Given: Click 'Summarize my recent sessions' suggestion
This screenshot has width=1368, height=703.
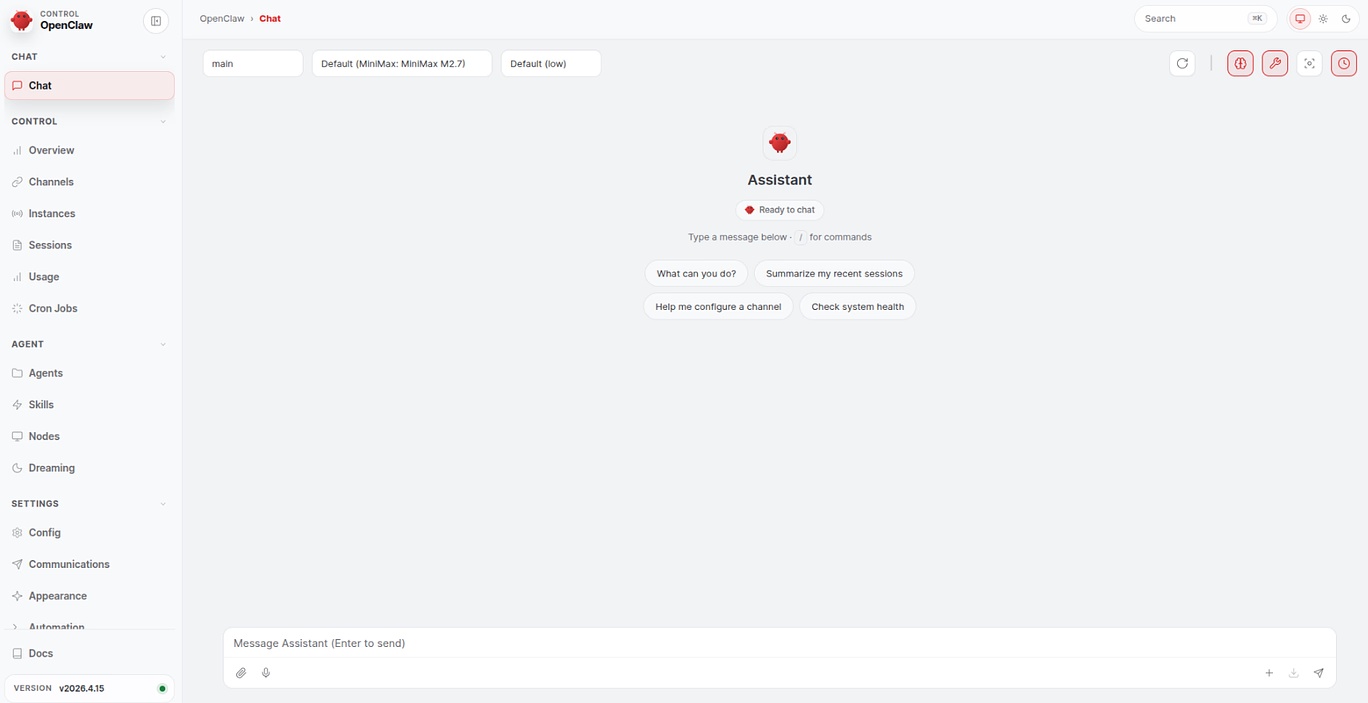Looking at the screenshot, I should 834,273.
